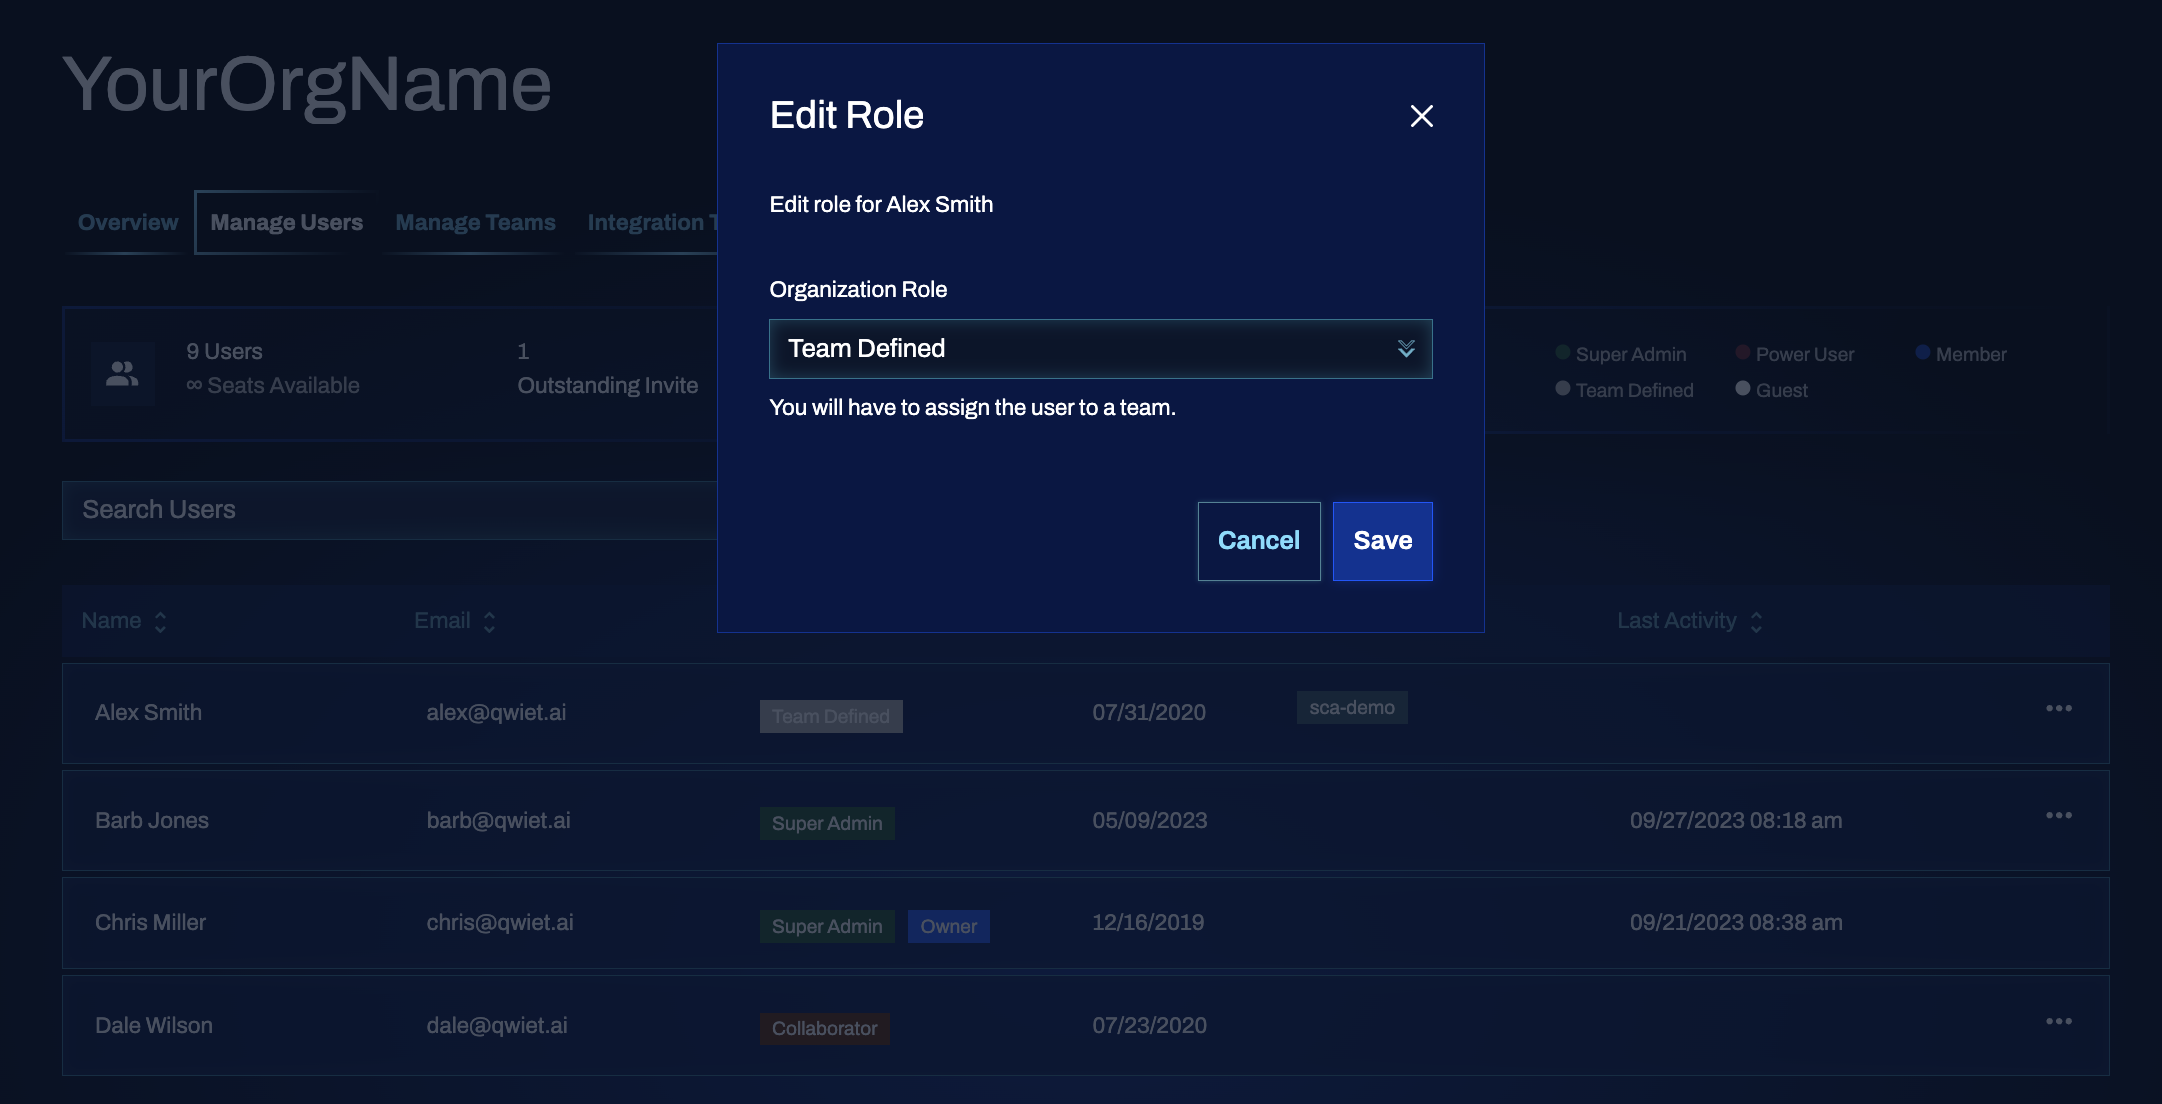2162x1104 pixels.
Task: Save the role change
Action: (x=1382, y=541)
